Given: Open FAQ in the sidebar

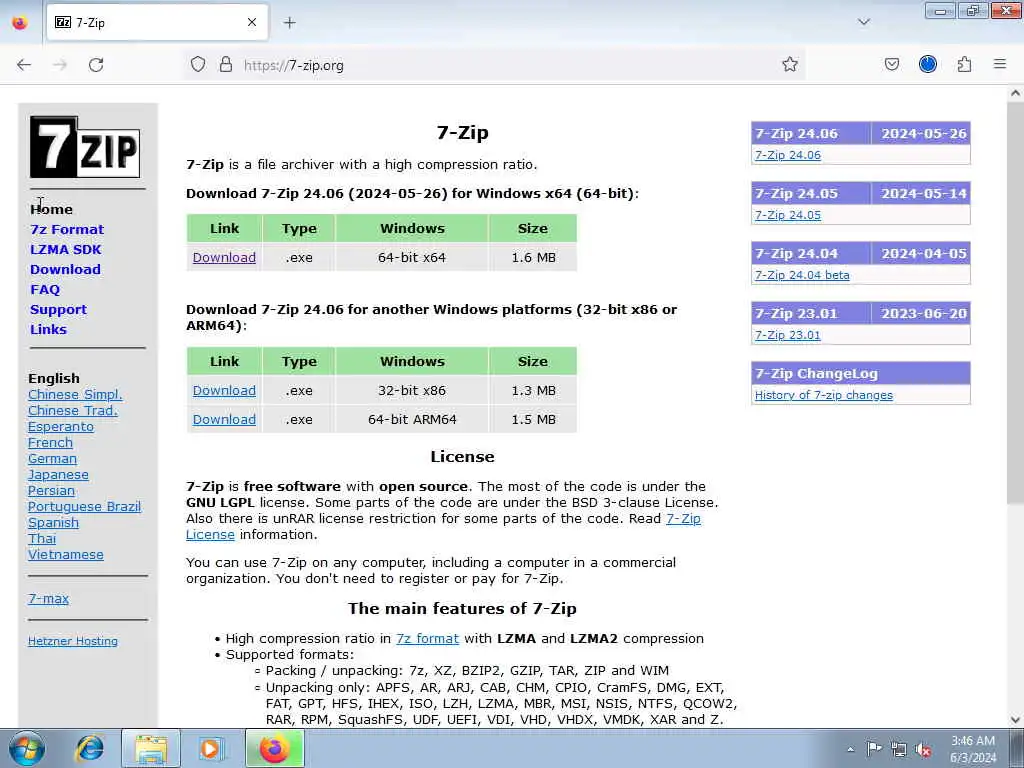Looking at the screenshot, I should coord(45,289).
